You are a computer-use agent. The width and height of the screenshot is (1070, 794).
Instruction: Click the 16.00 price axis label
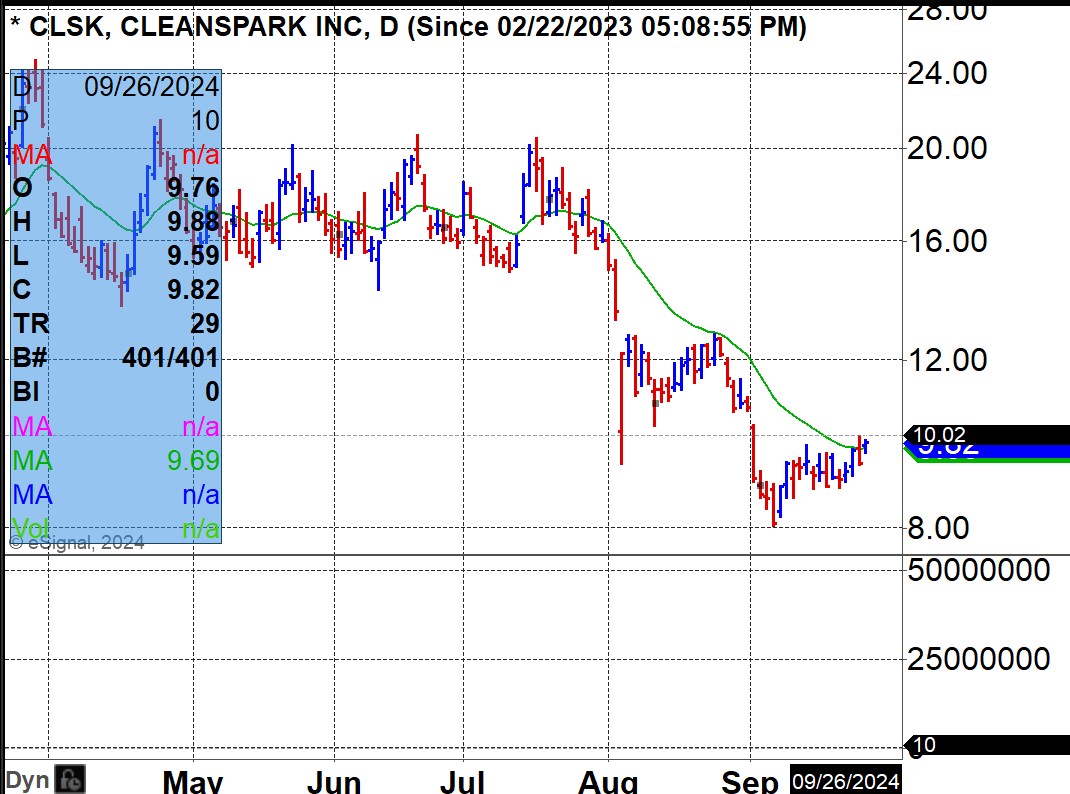point(947,241)
